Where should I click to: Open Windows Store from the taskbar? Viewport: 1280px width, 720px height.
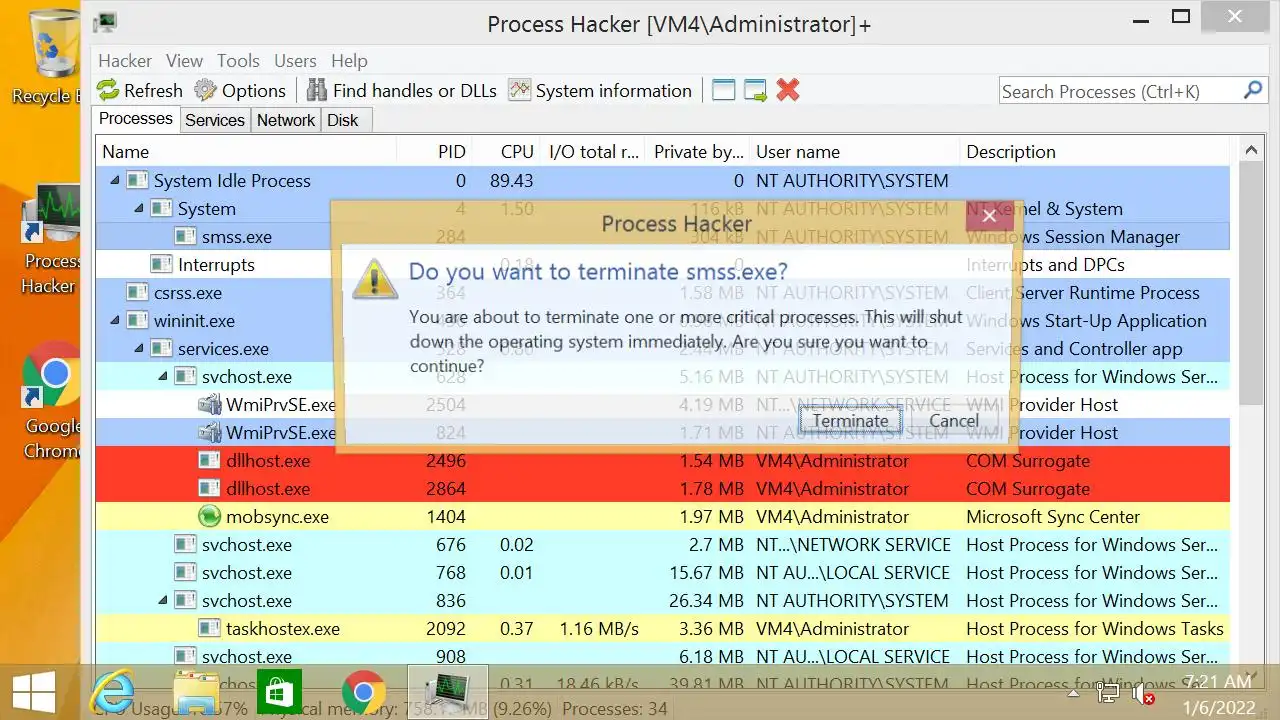click(x=279, y=692)
